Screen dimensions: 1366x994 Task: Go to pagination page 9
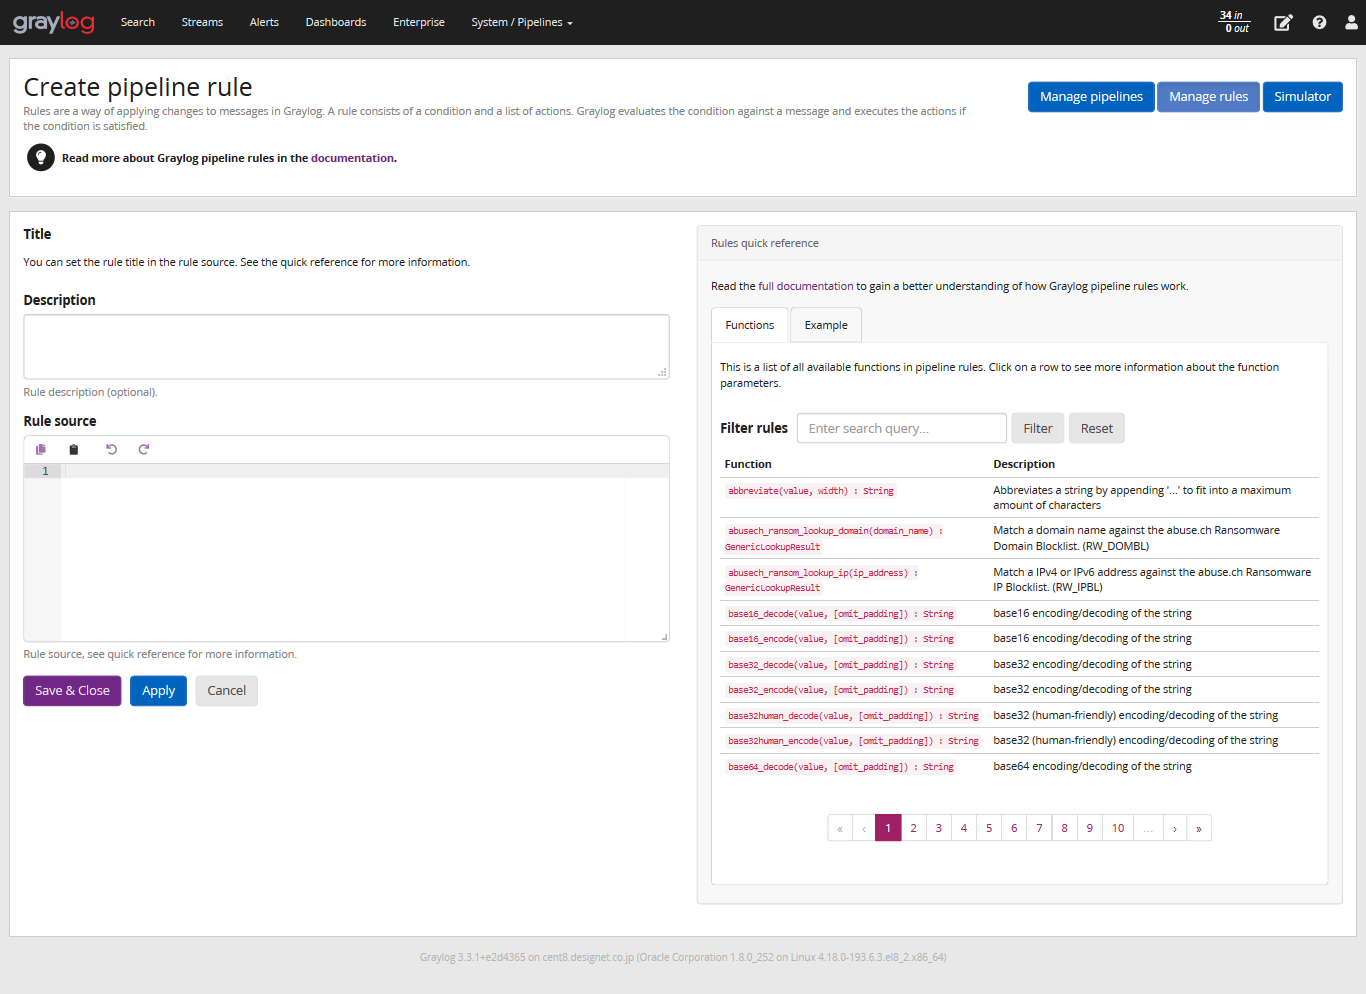(x=1089, y=828)
